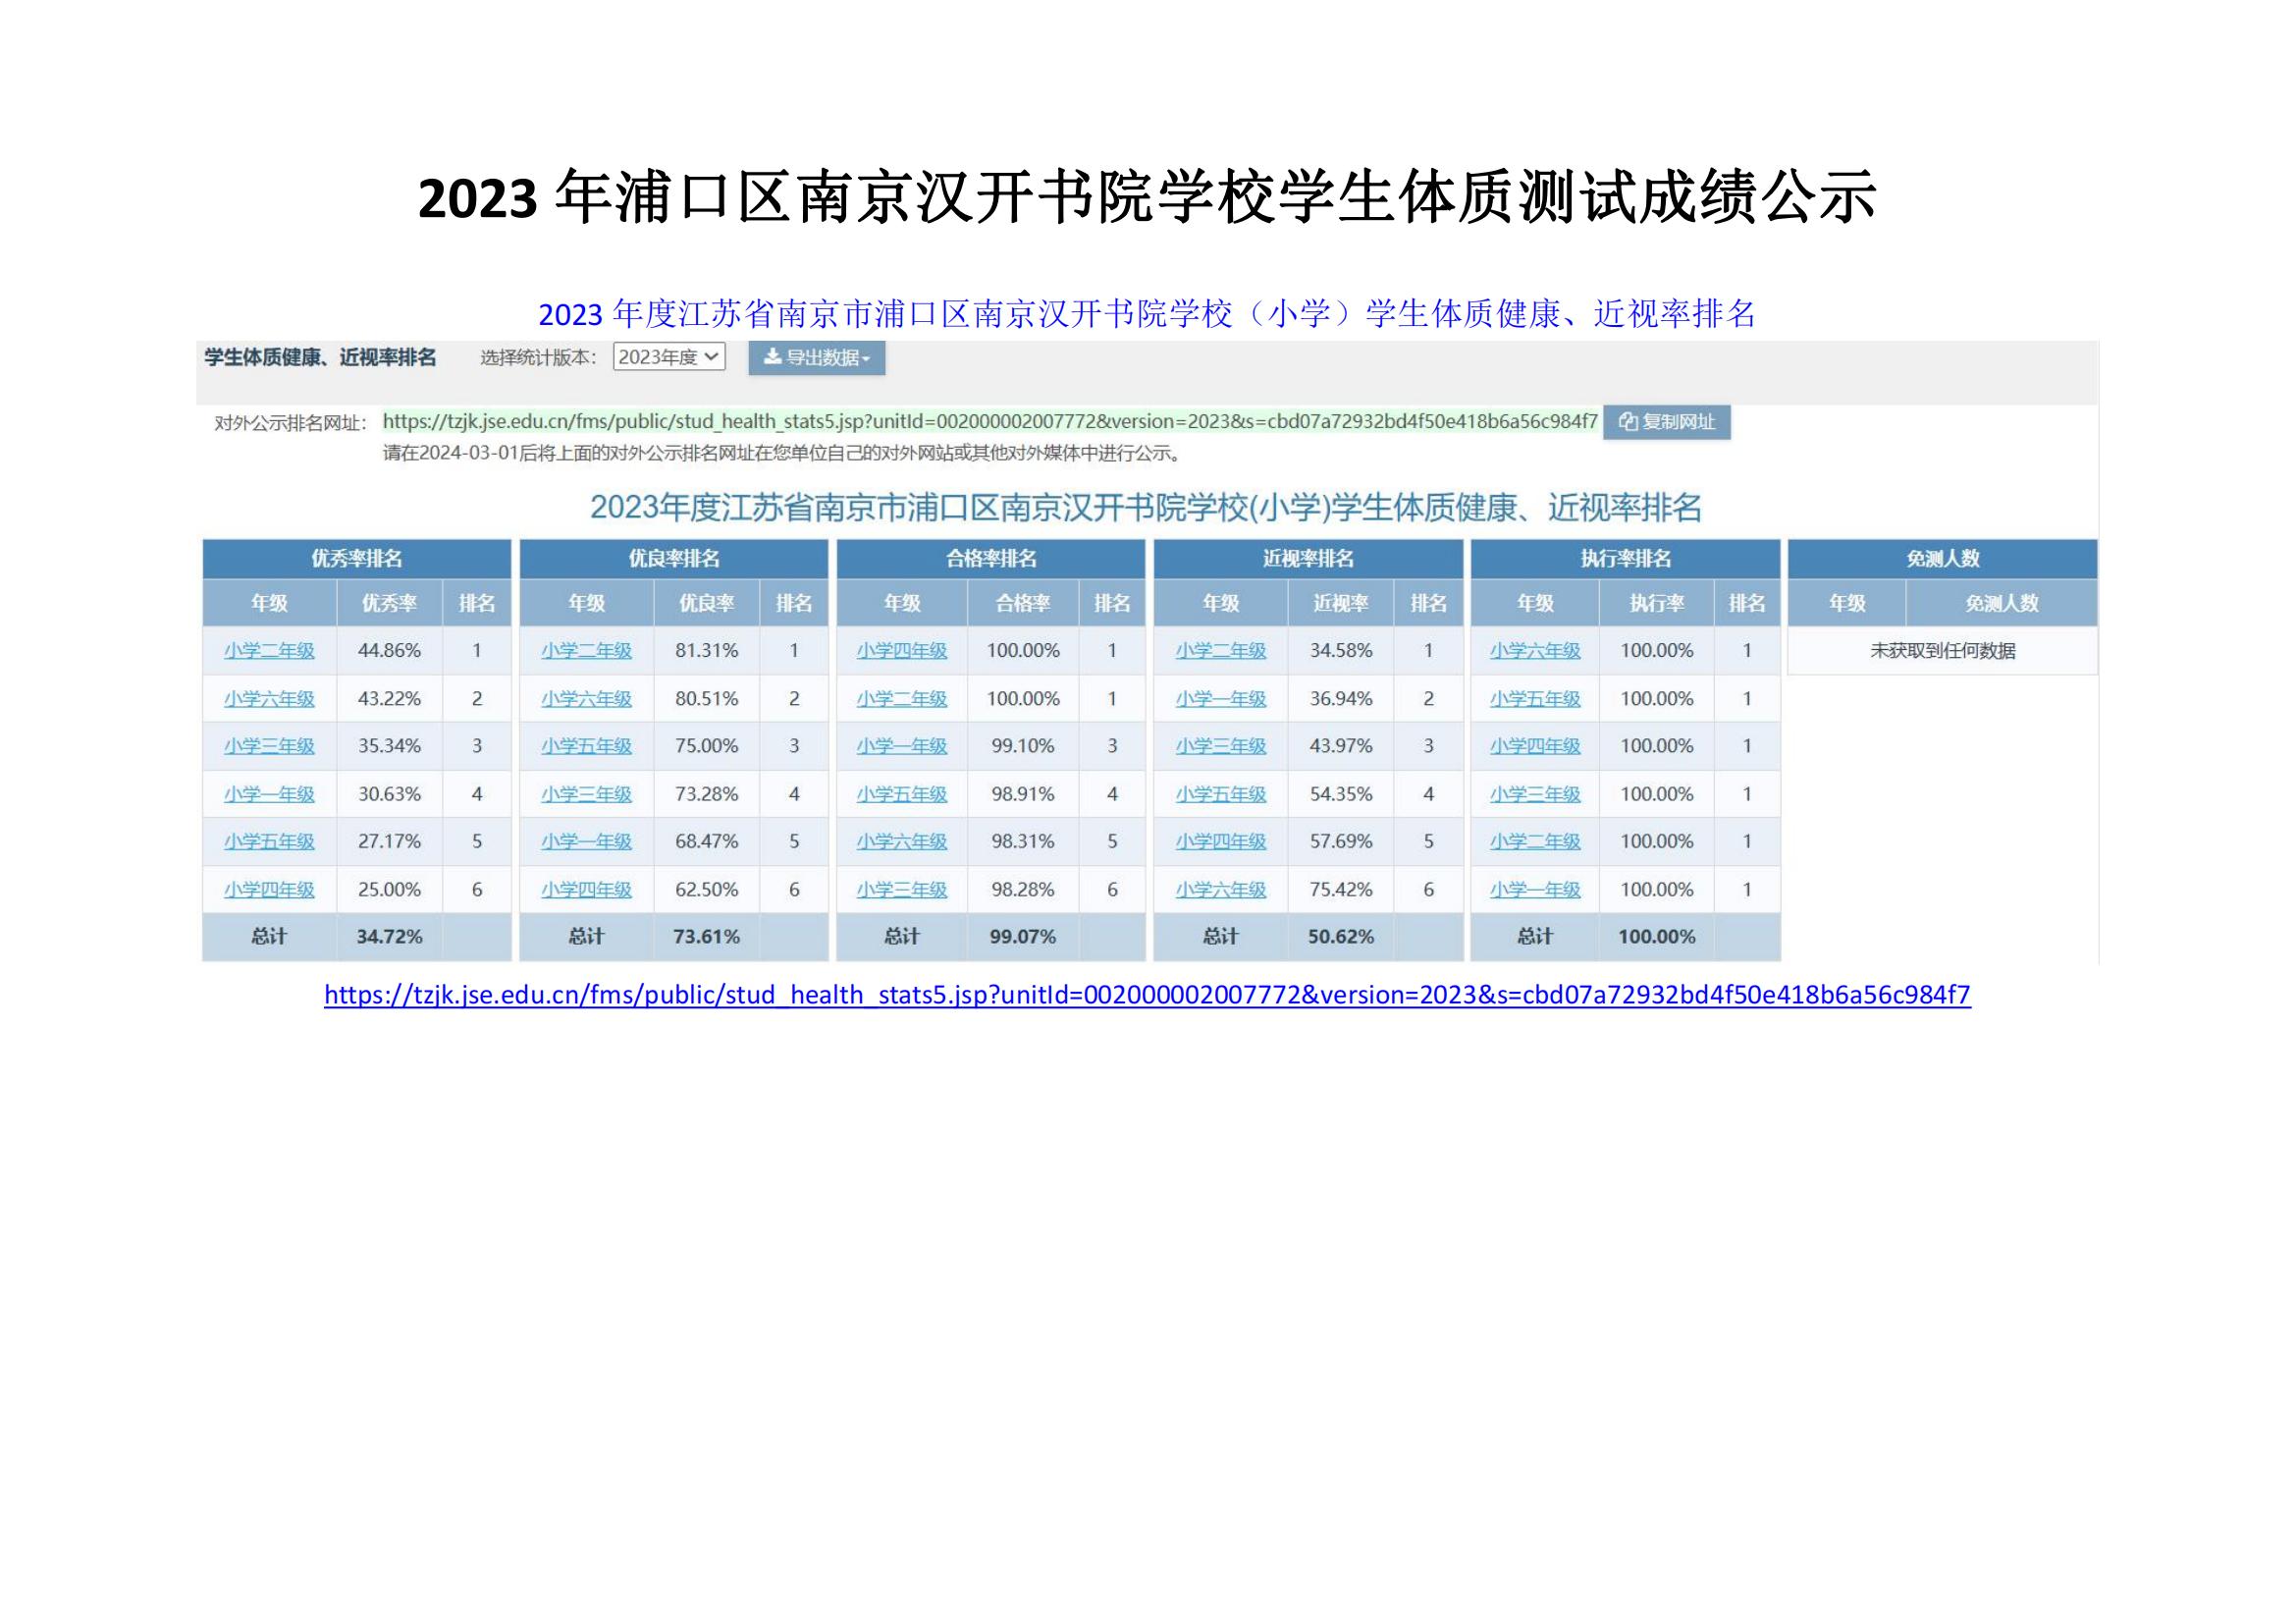This screenshot has width=2296, height=1624.
Task: Select the 99.07% total pass rate
Action: point(1023,937)
